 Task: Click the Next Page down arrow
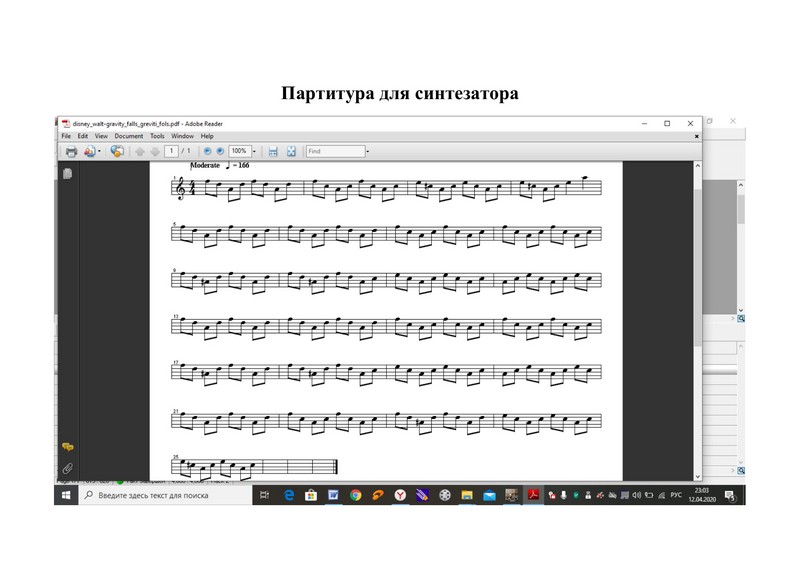click(x=155, y=151)
